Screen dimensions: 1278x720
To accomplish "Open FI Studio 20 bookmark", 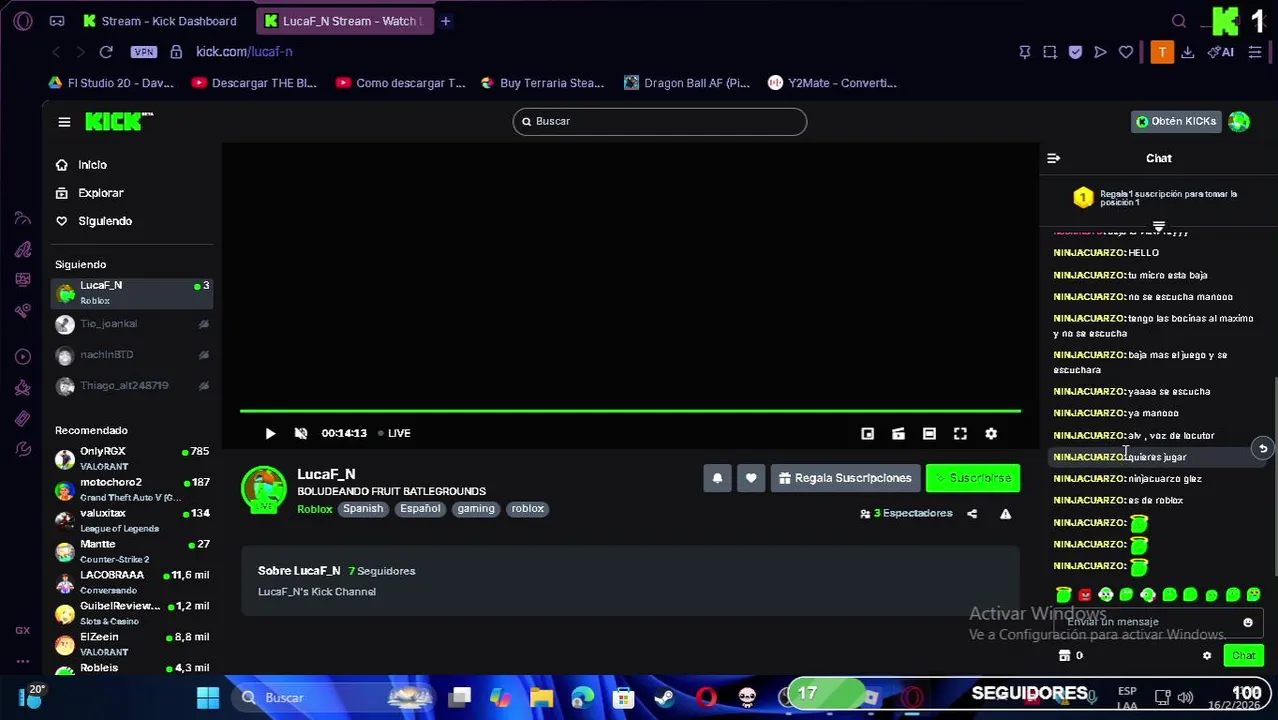I will (x=111, y=83).
